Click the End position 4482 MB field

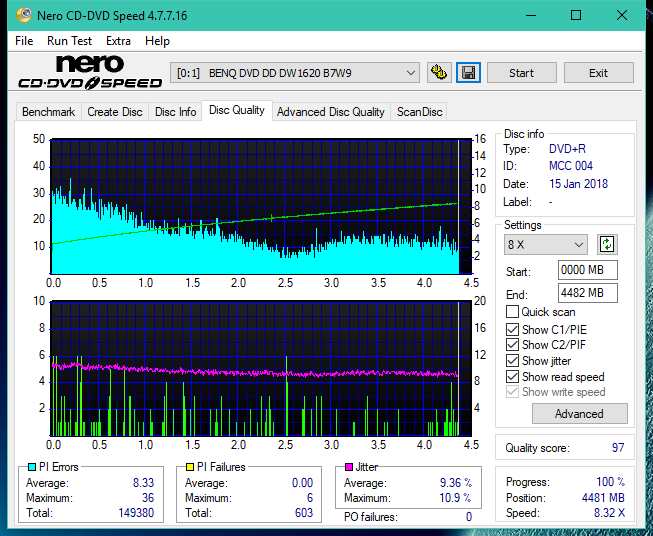[x=588, y=293]
